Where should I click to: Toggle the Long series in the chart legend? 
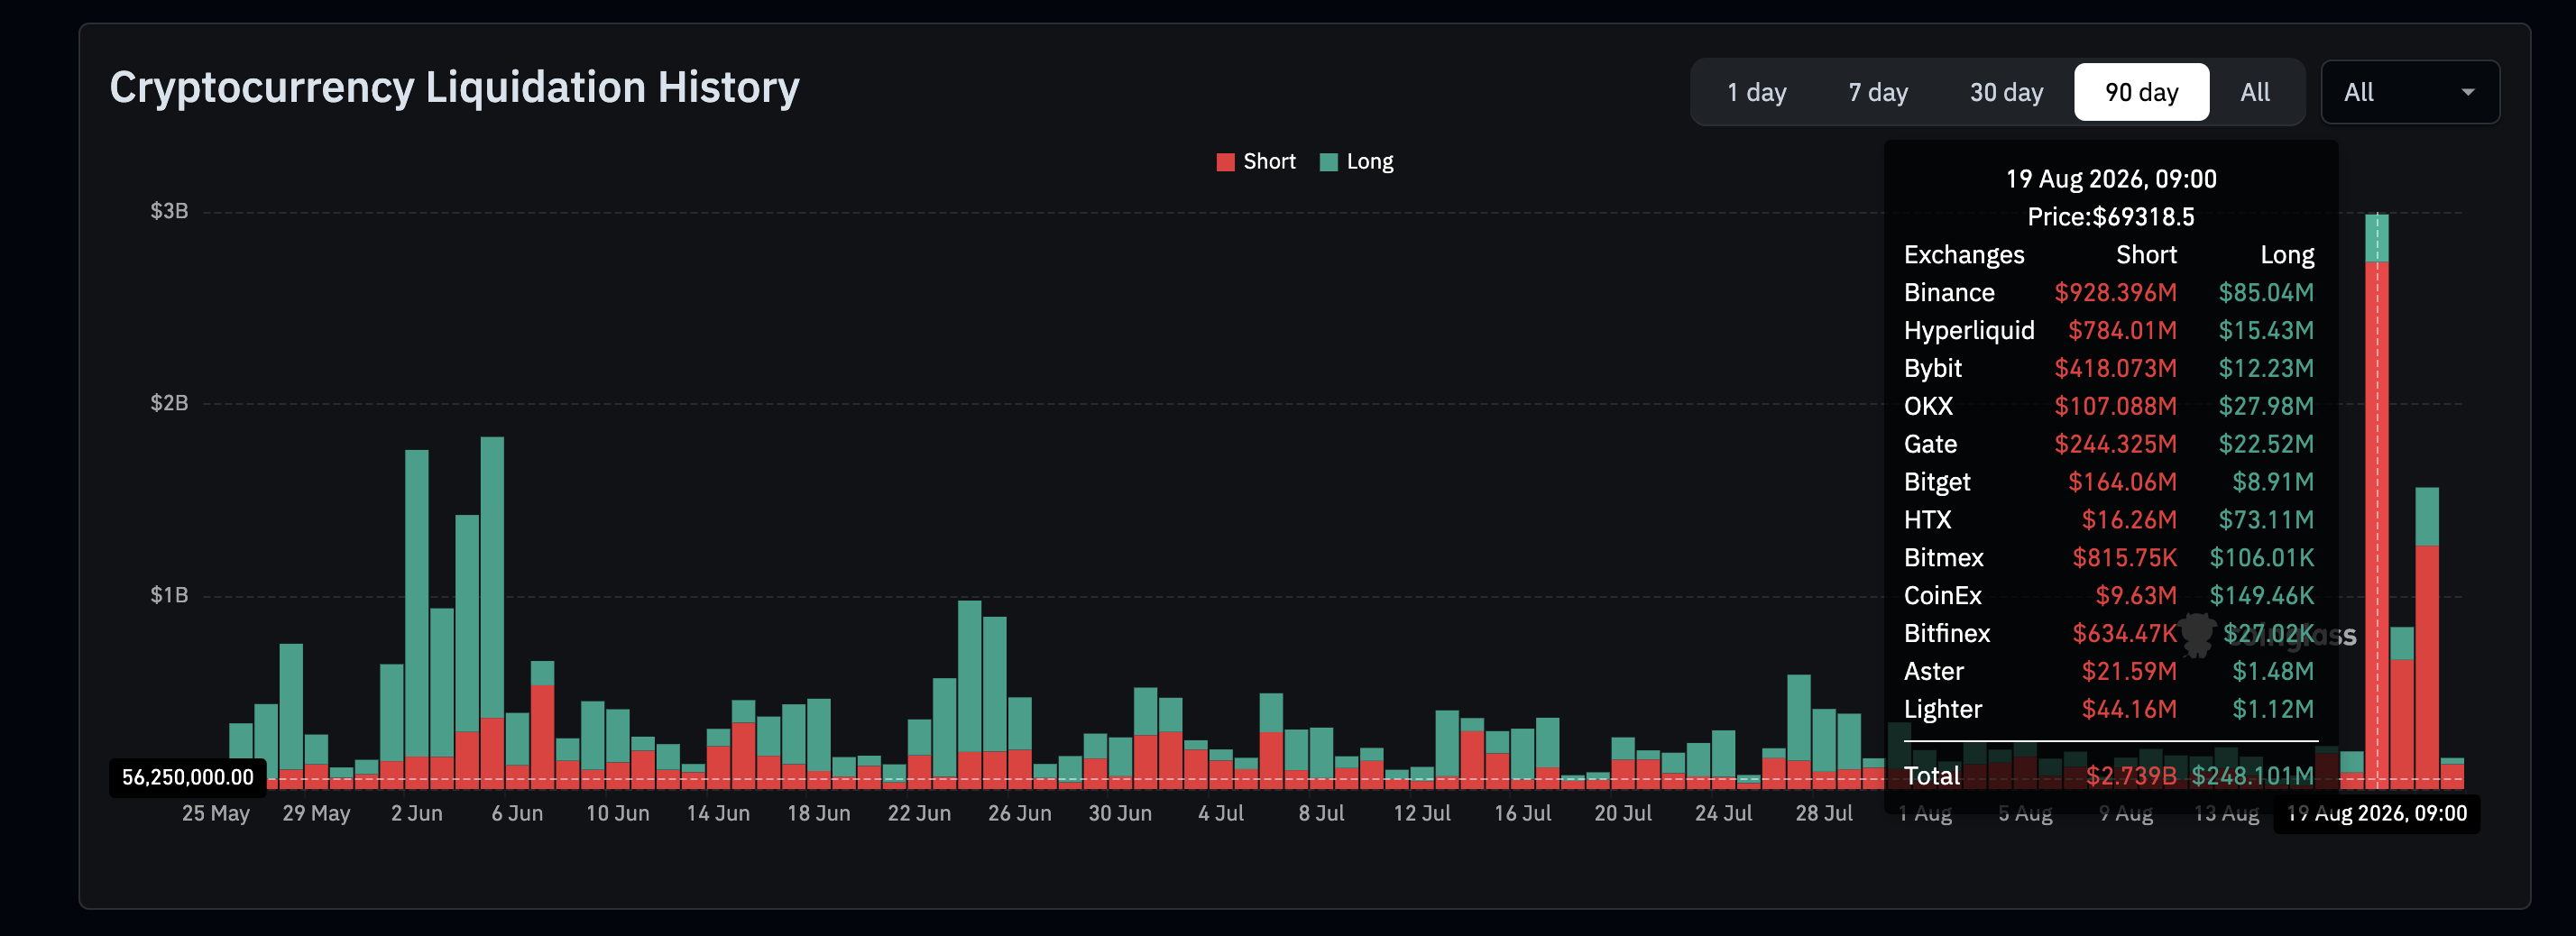pos(1357,161)
